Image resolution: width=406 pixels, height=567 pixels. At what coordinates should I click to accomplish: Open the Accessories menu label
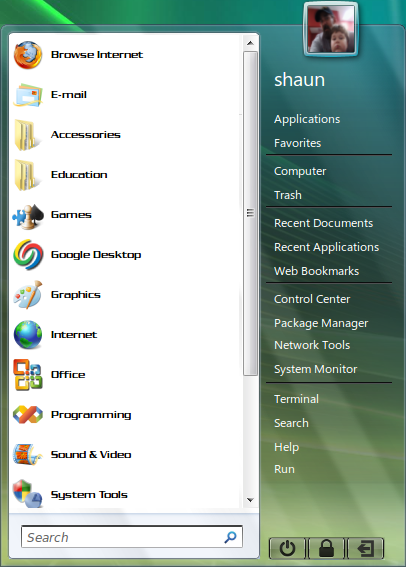86,135
